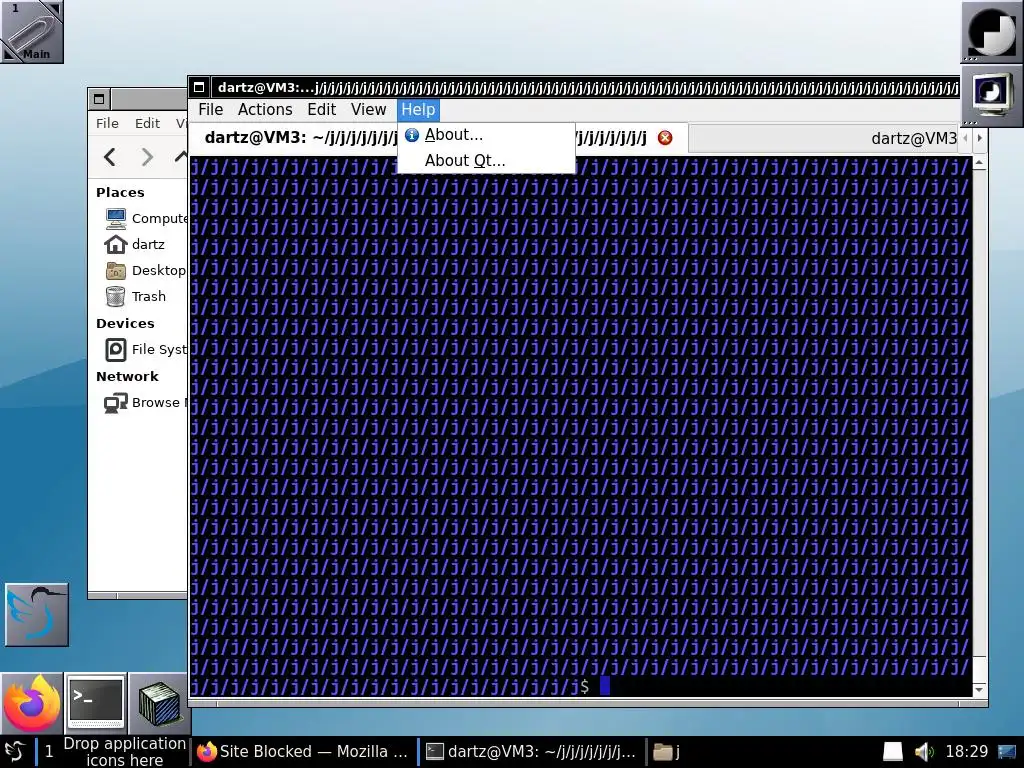
Task: Close the open Help menu
Action: [x=418, y=110]
